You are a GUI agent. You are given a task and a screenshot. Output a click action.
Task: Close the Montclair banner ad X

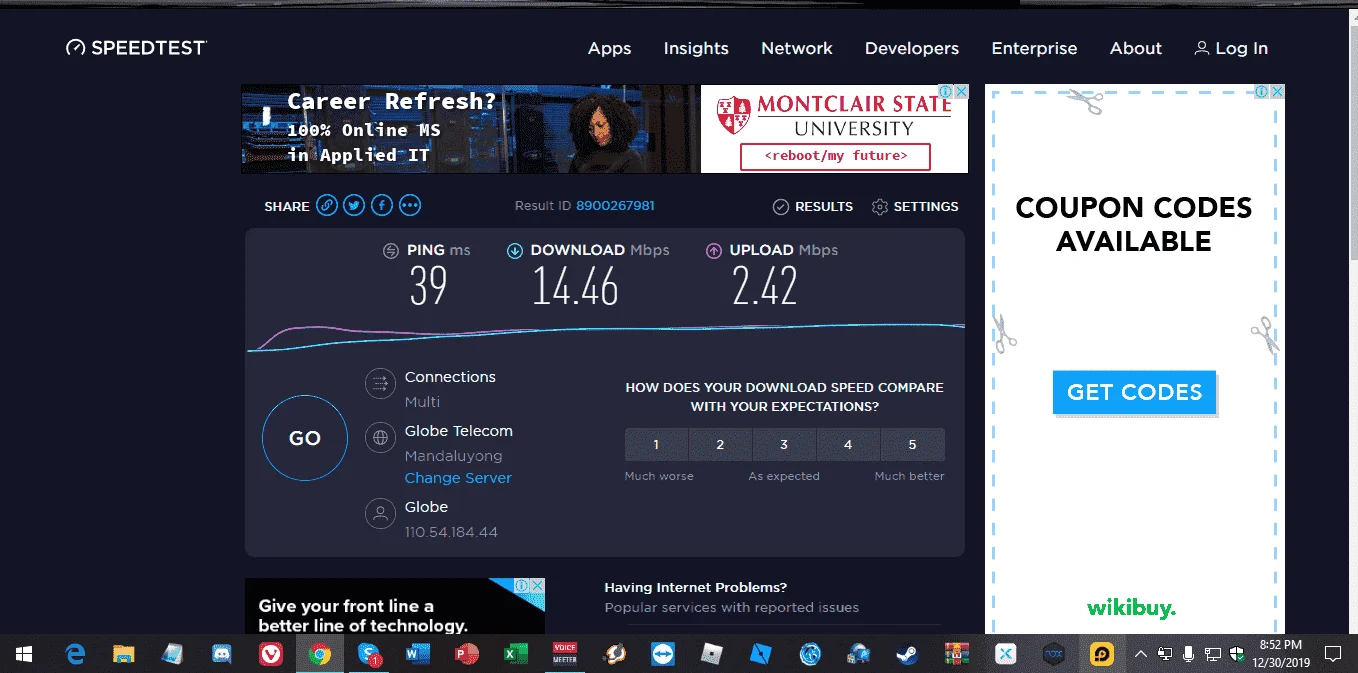pos(961,92)
